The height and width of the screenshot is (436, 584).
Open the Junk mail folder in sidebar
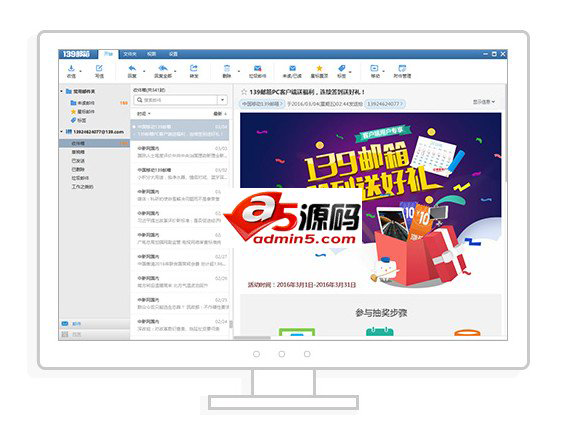pyautogui.click(x=80, y=178)
